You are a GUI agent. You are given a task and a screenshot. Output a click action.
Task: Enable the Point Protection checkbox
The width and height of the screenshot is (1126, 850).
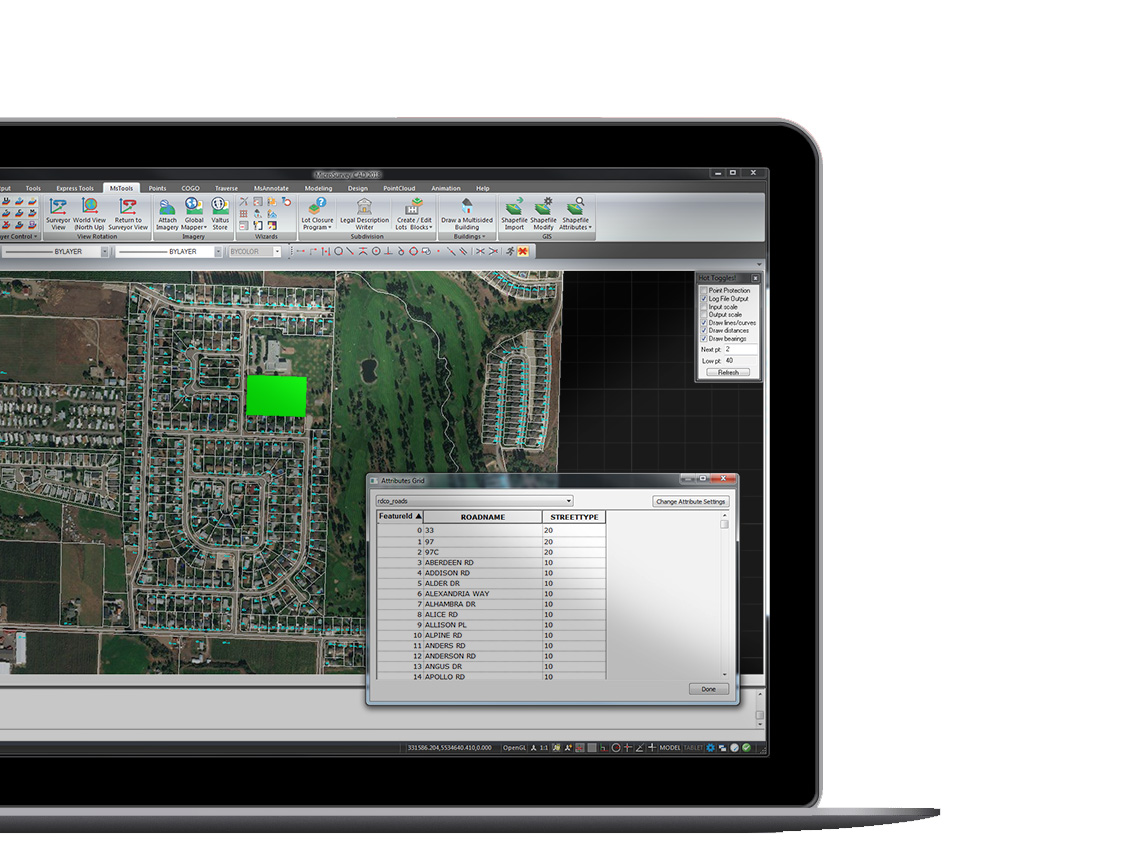coord(704,291)
